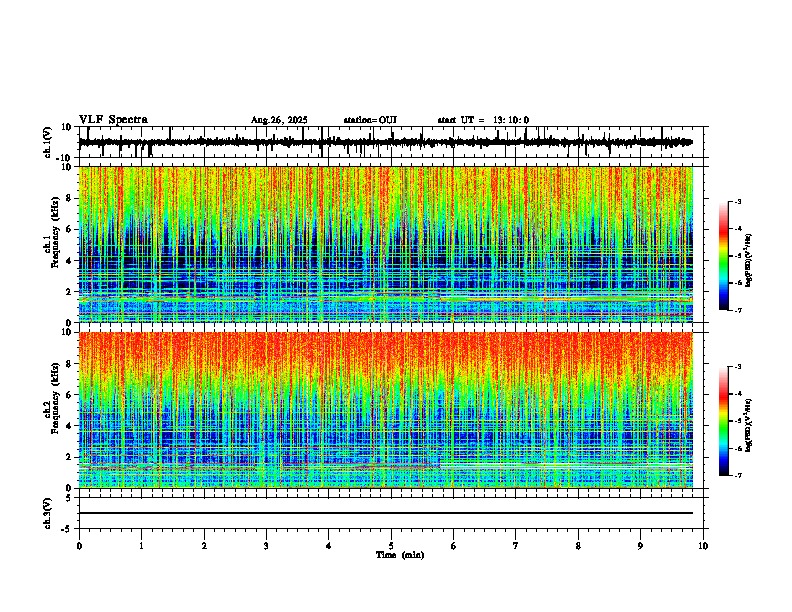792x612 pixels.
Task: Click the "-7" label on ch.2 colorbar
Action: click(x=737, y=475)
